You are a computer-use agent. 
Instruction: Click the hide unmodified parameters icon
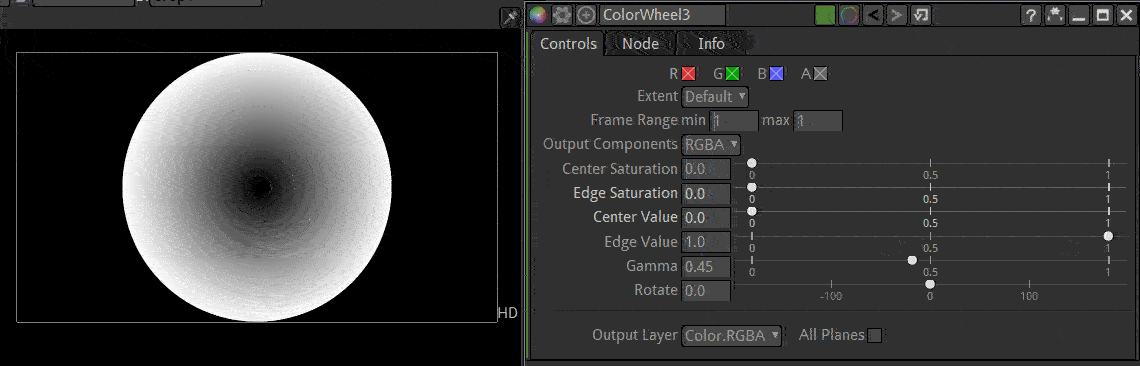pos(1054,15)
